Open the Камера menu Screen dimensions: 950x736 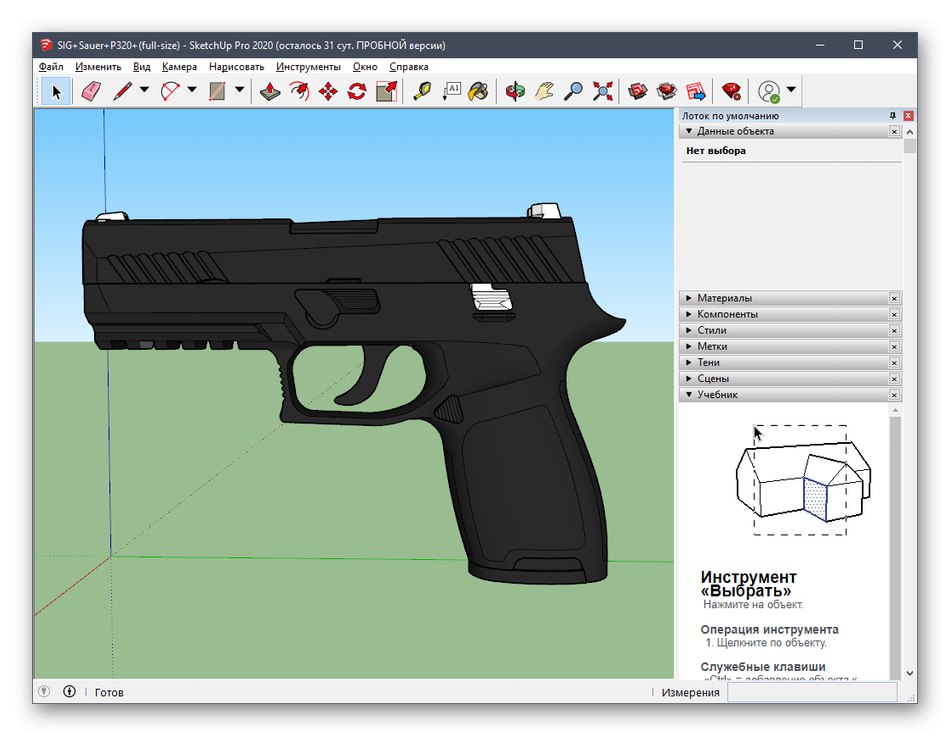pyautogui.click(x=179, y=67)
